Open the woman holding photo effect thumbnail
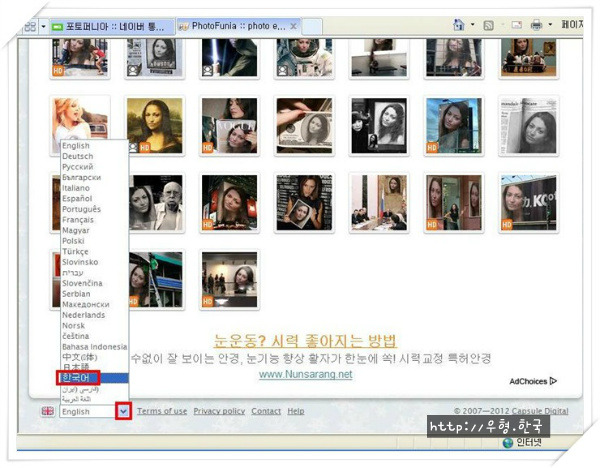 click(305, 203)
